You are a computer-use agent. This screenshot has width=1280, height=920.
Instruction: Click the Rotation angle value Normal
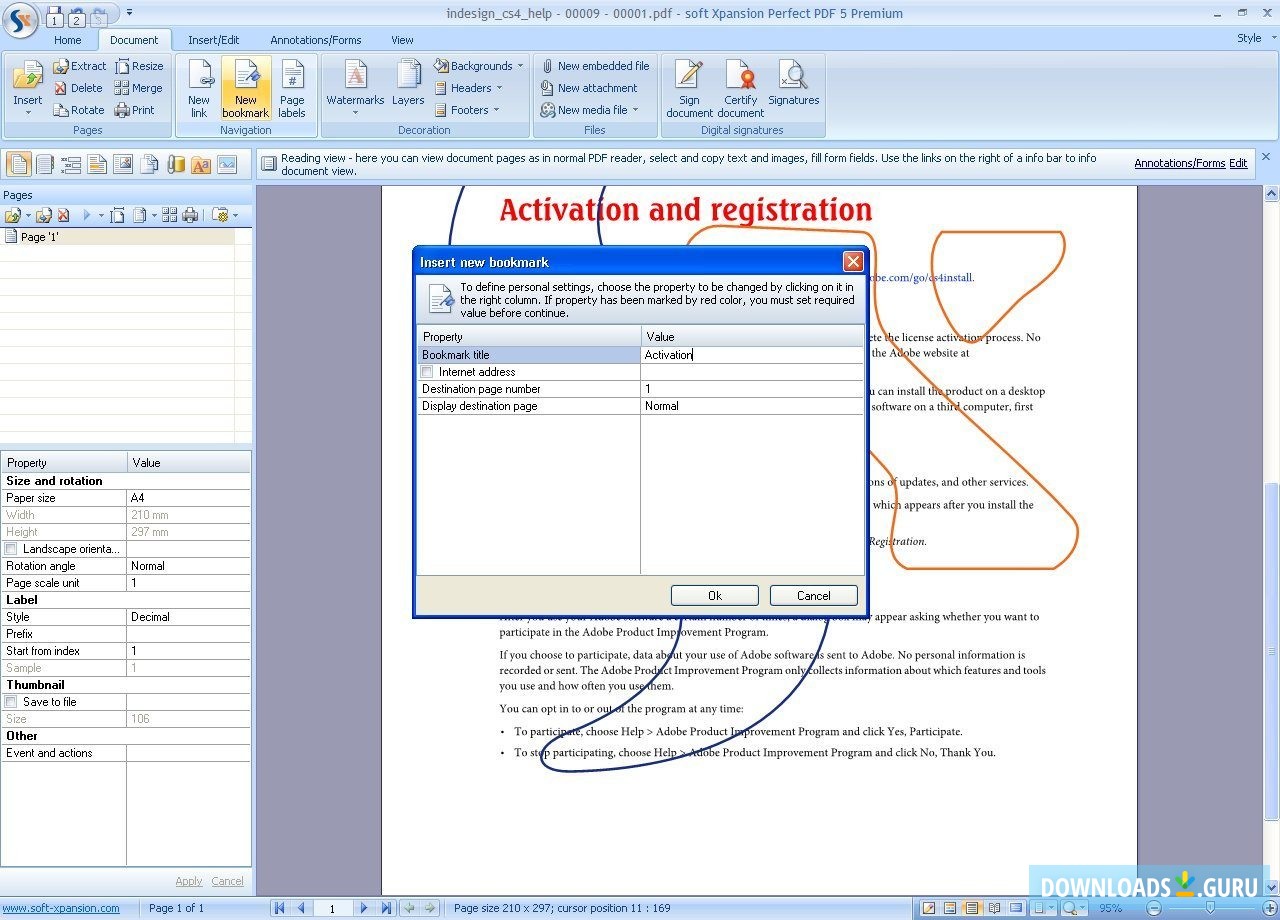click(189, 566)
